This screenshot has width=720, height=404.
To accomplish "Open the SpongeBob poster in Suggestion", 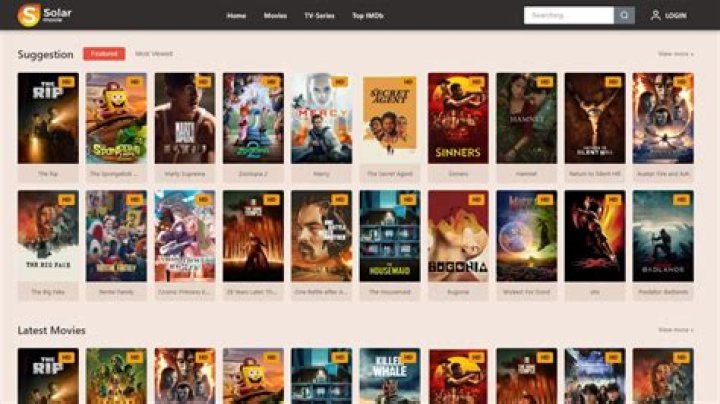I will coord(116,118).
